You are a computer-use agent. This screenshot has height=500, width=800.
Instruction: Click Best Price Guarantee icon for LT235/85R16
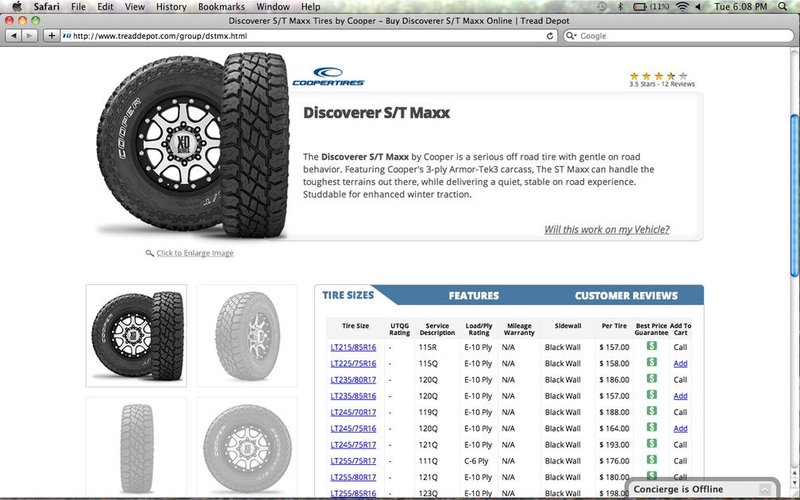[x=652, y=395]
